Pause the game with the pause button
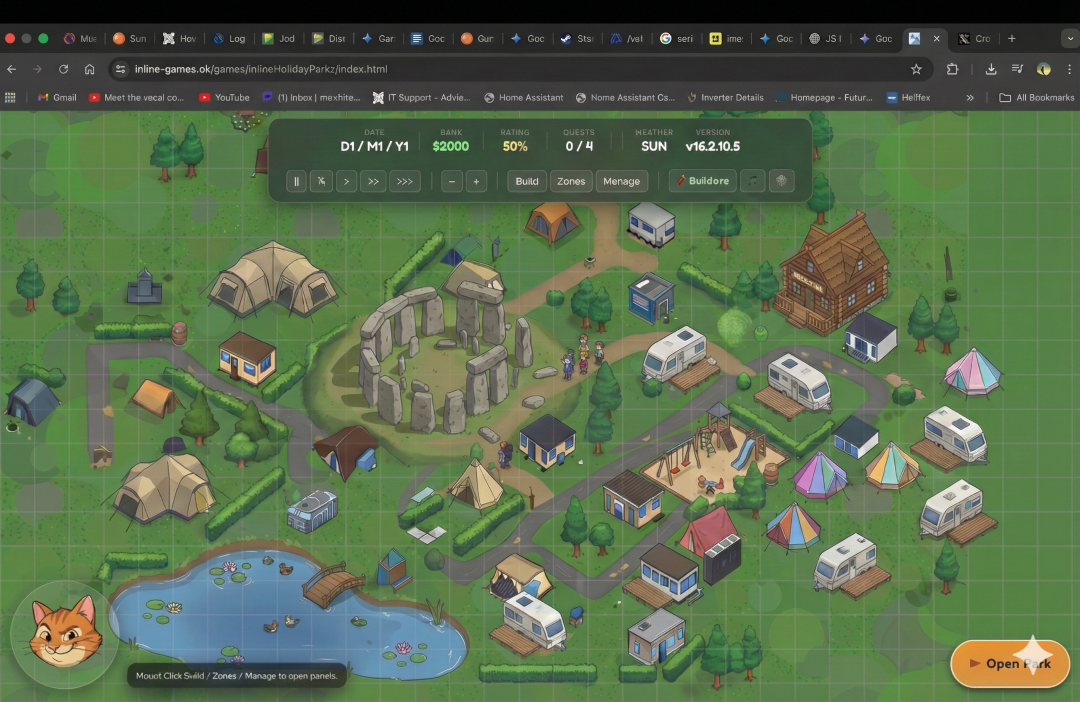The image size is (1080, 702). coord(296,181)
